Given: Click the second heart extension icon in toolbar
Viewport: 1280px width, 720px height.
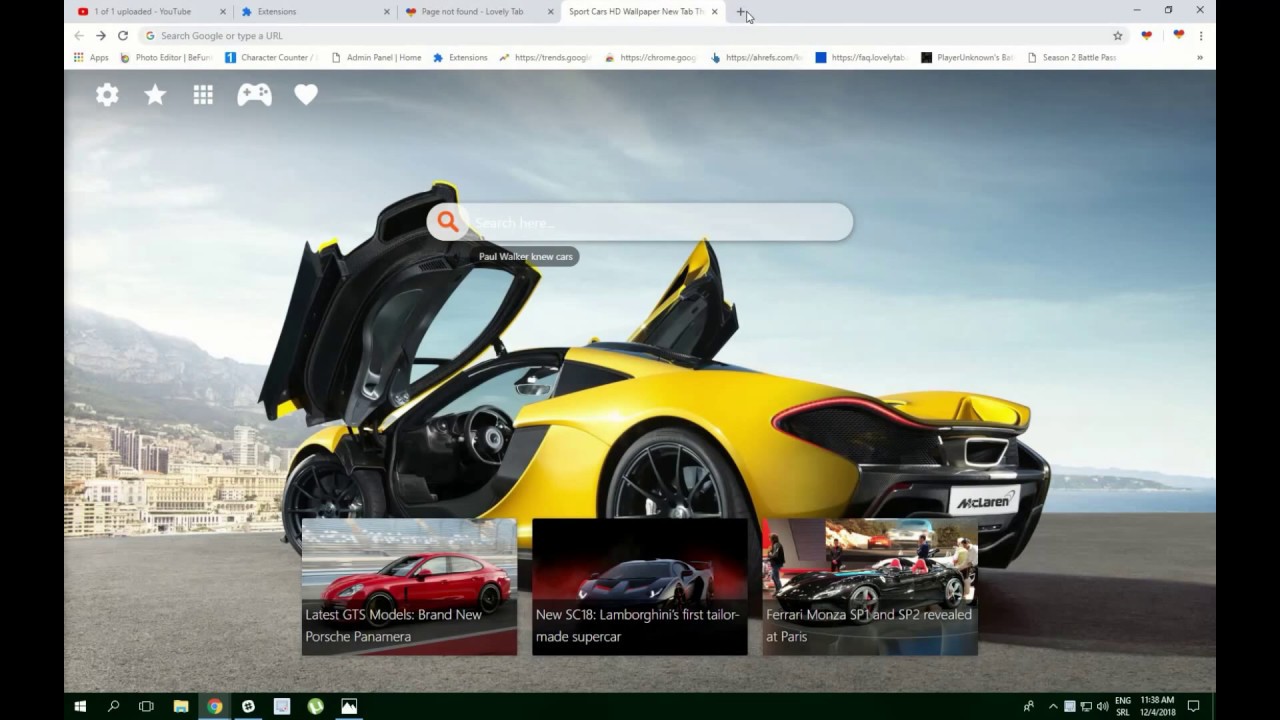Looking at the screenshot, I should (1178, 35).
